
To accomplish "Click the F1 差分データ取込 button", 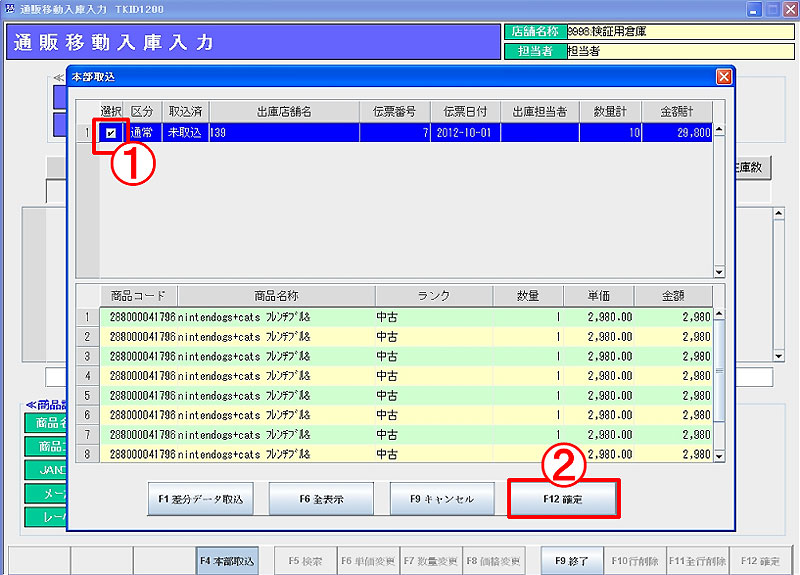I will (x=199, y=498).
